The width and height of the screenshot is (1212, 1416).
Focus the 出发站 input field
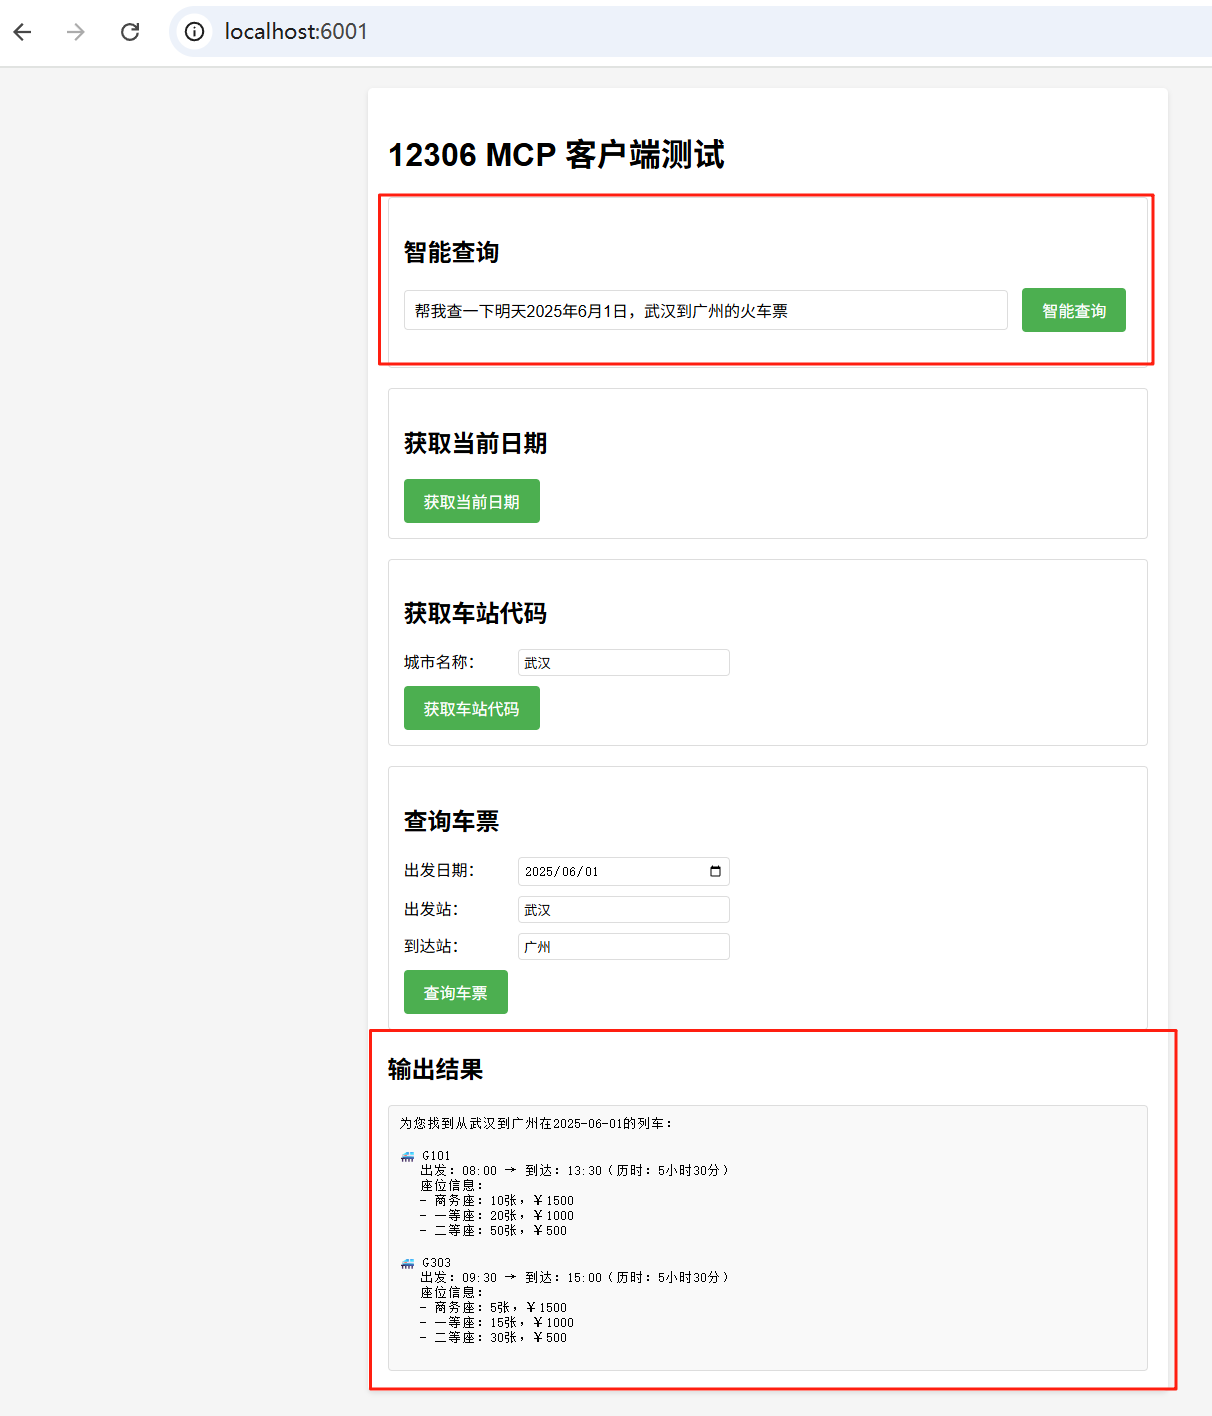click(624, 909)
